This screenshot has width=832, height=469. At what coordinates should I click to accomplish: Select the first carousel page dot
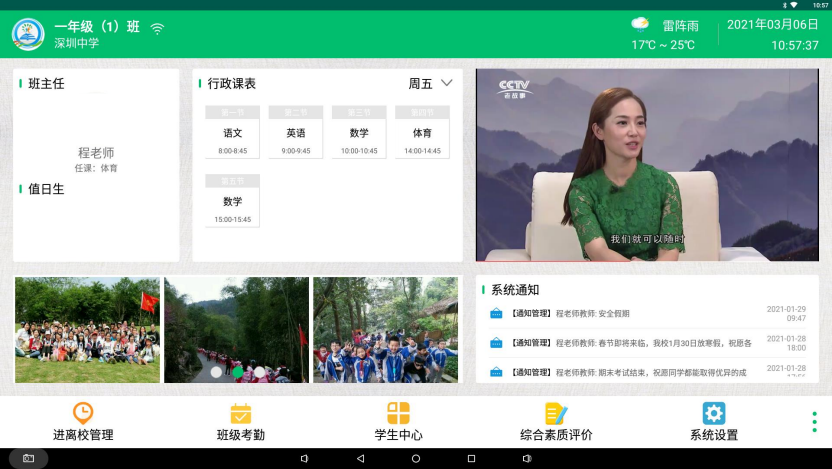(x=216, y=372)
